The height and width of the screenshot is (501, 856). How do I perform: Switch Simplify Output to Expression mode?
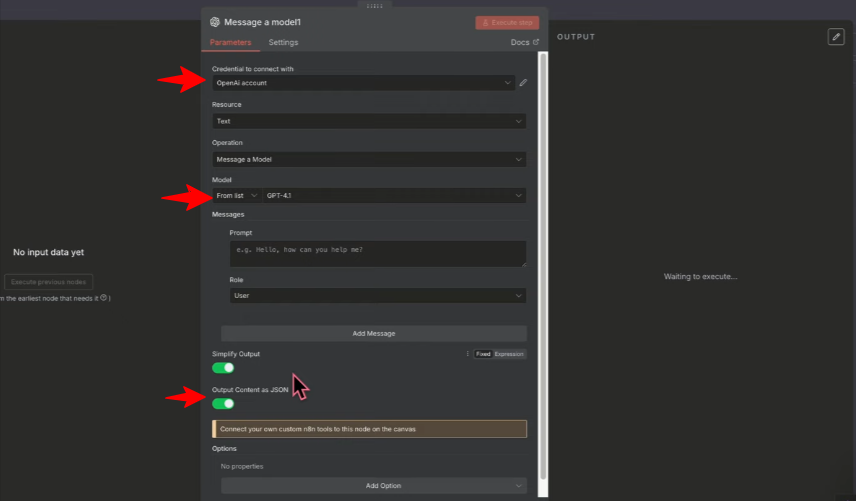[x=509, y=354]
